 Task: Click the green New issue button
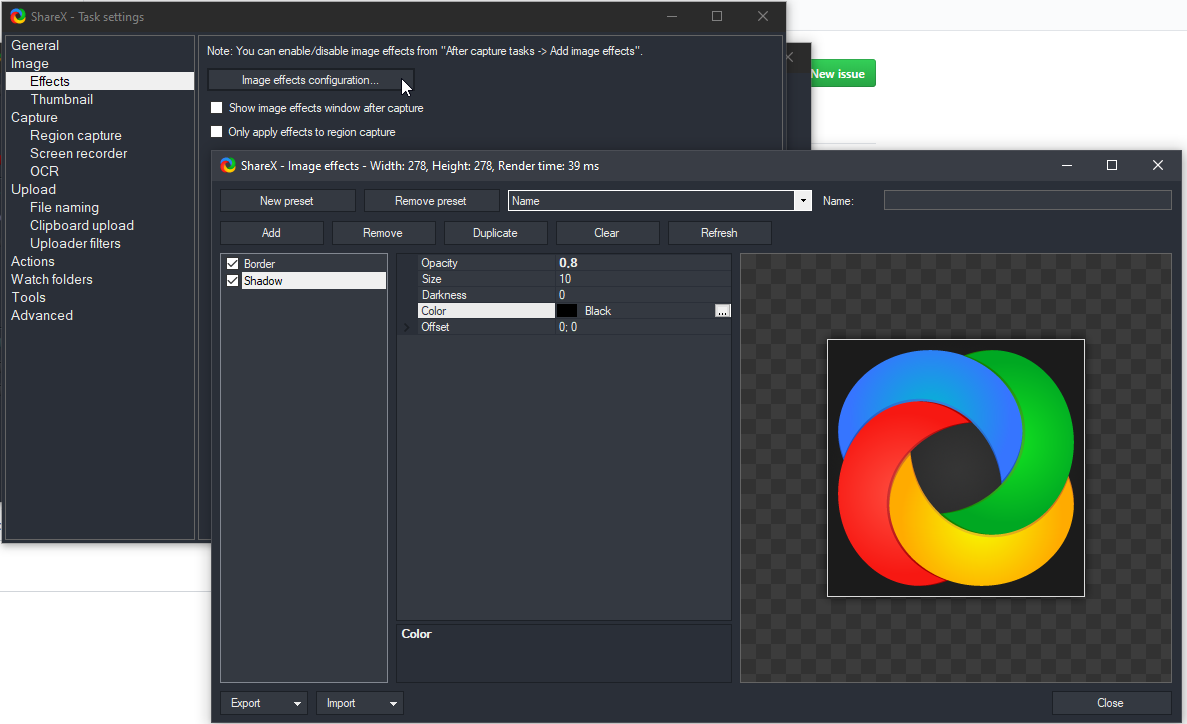(x=840, y=73)
